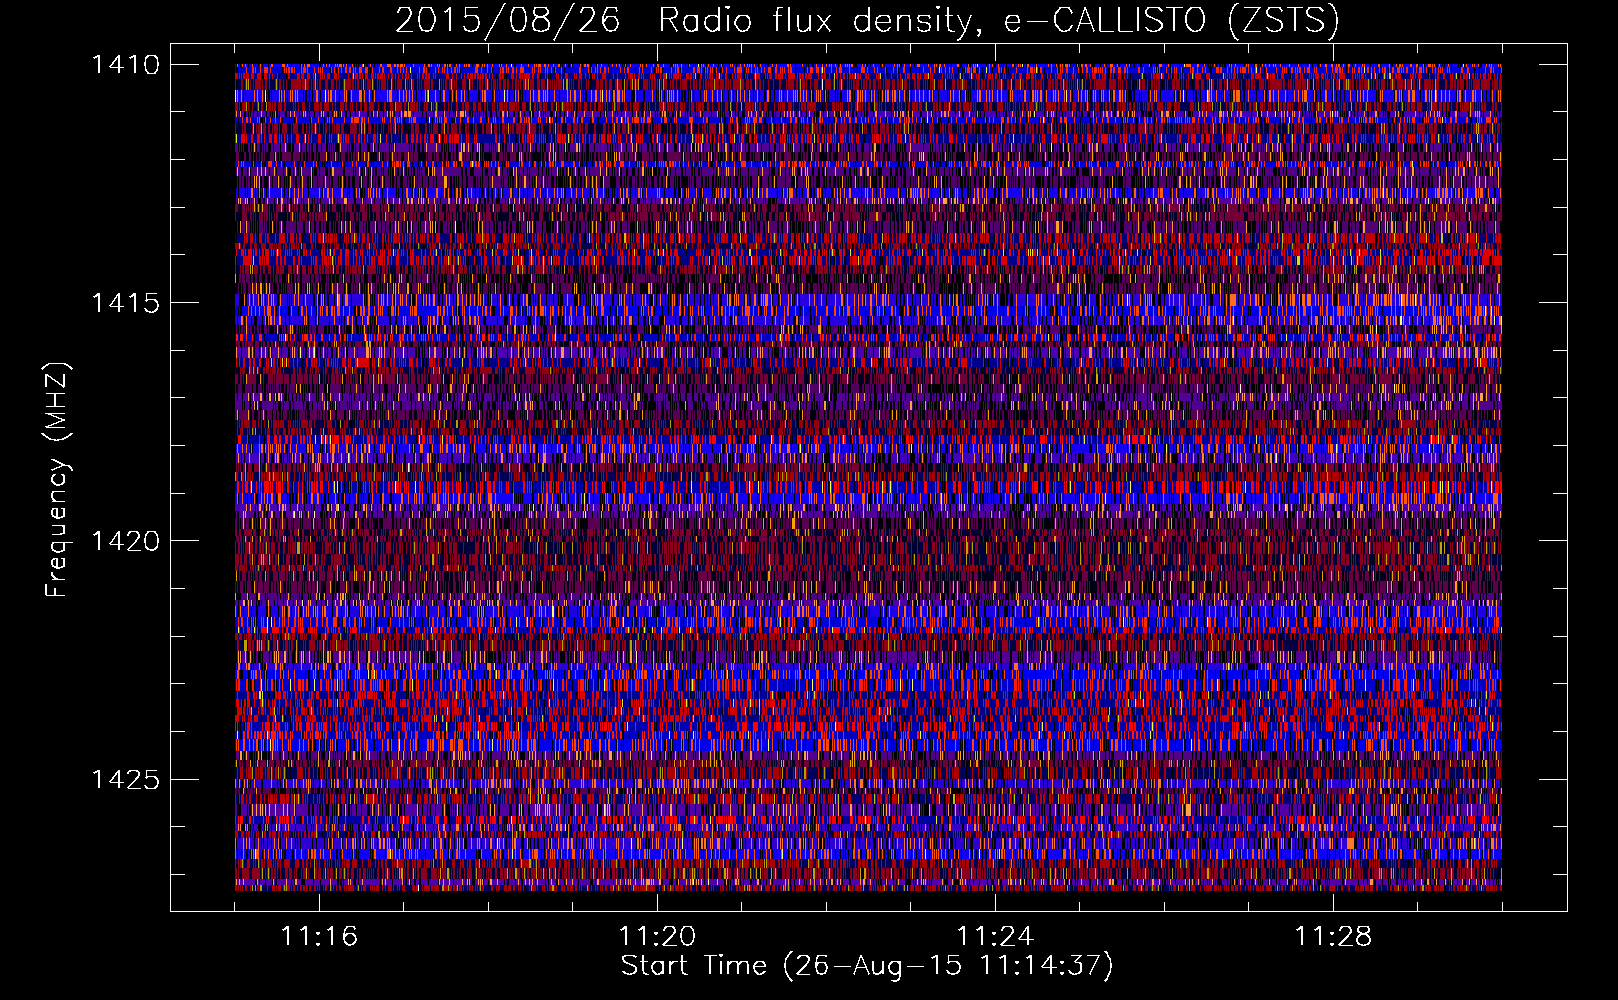
Task: Select the 1420 frequency axis label
Action: point(125,541)
